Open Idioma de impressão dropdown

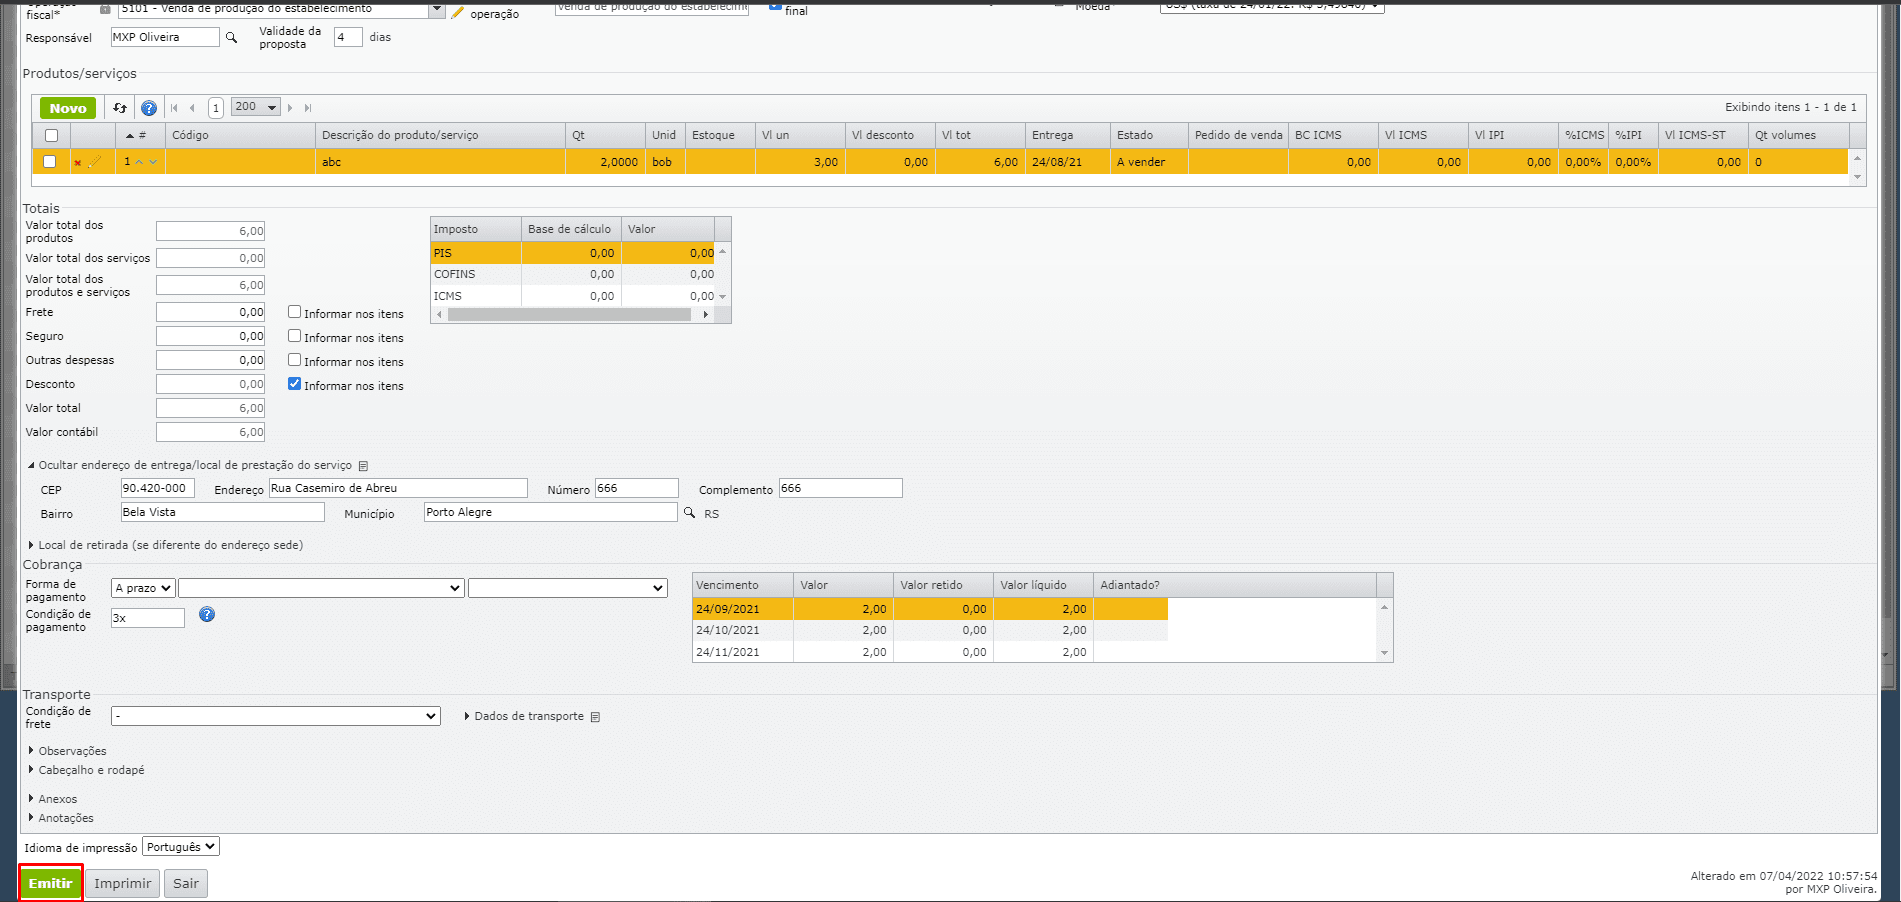tap(181, 847)
